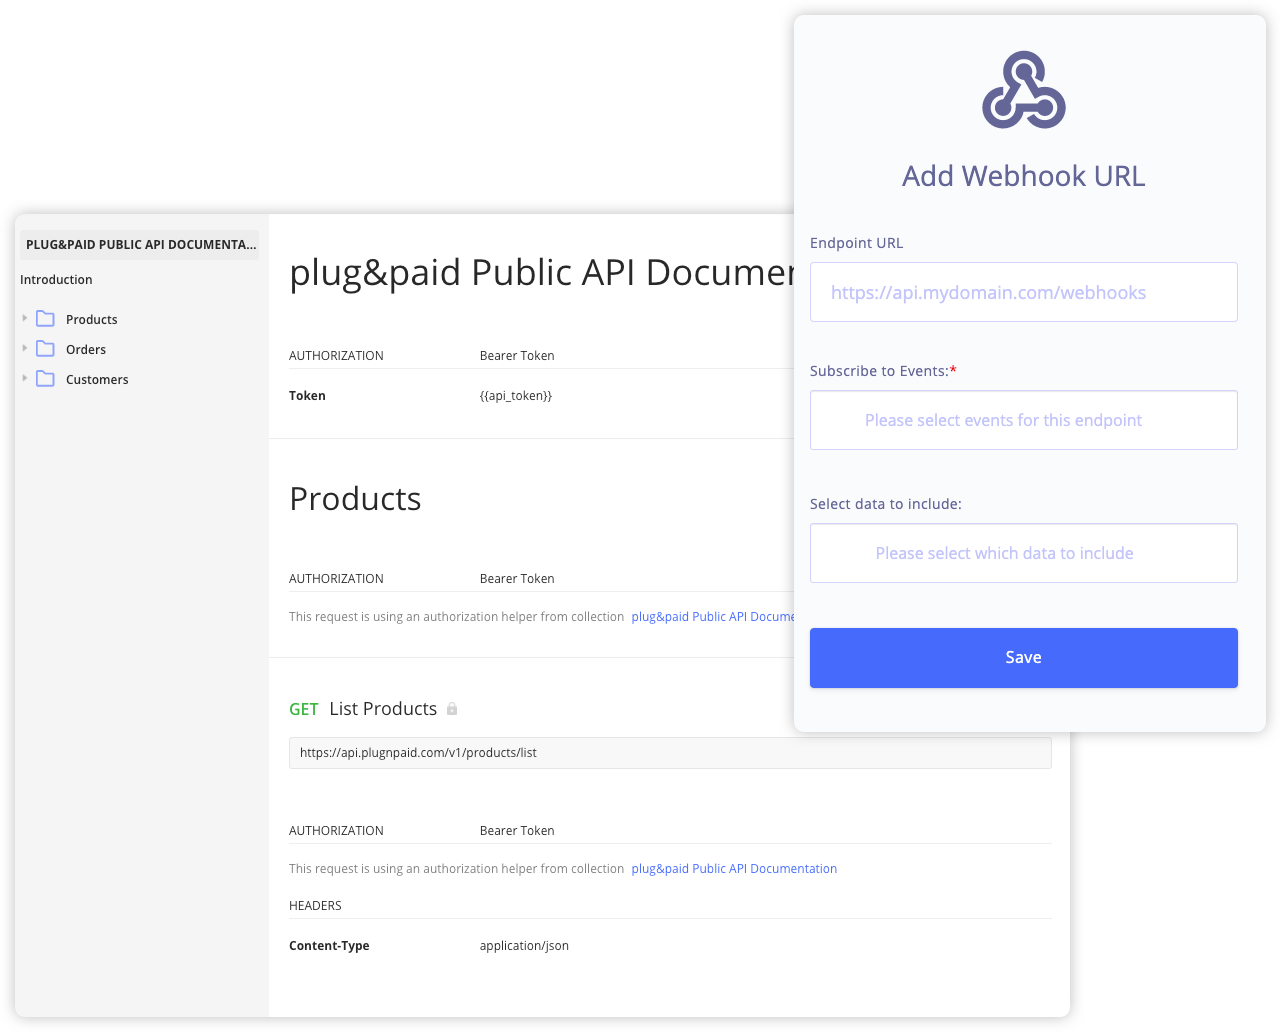Viewport: 1281px width, 1032px height.
Task: Open the Select data to include dropdown
Action: coord(1023,553)
